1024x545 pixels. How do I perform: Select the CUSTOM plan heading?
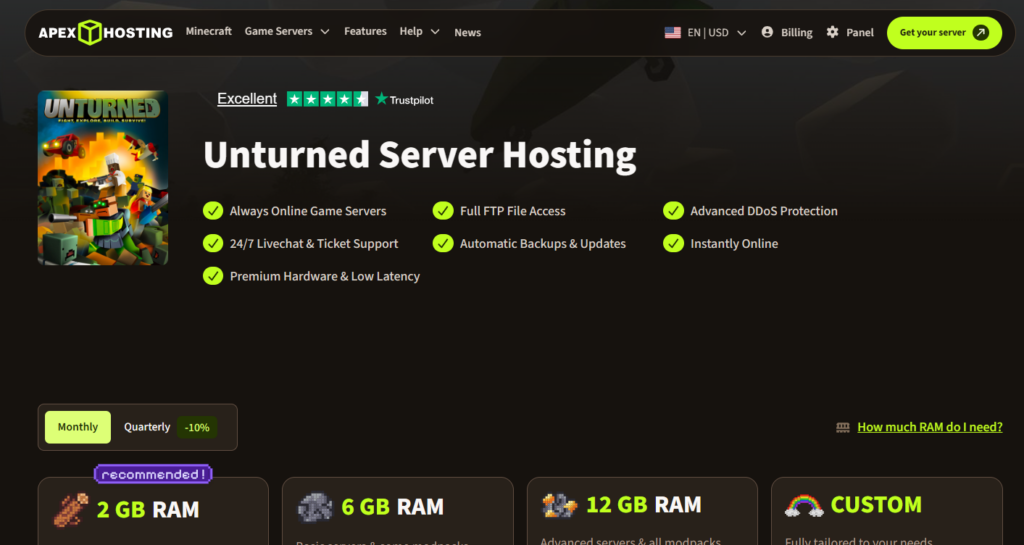pos(876,505)
